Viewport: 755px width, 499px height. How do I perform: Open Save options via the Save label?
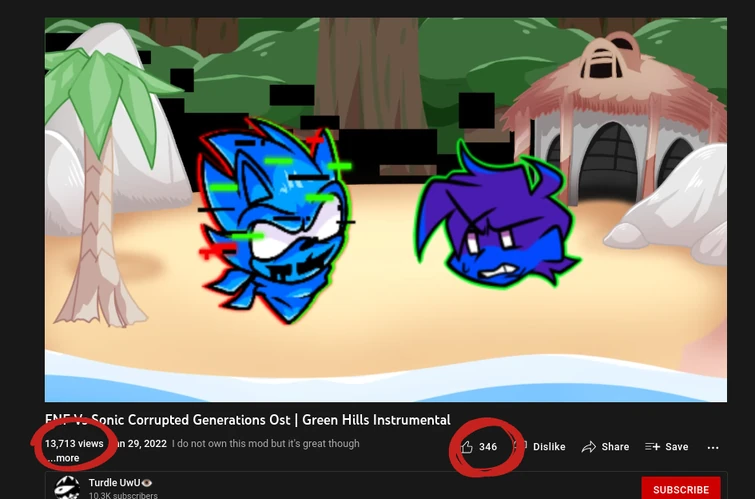(677, 447)
